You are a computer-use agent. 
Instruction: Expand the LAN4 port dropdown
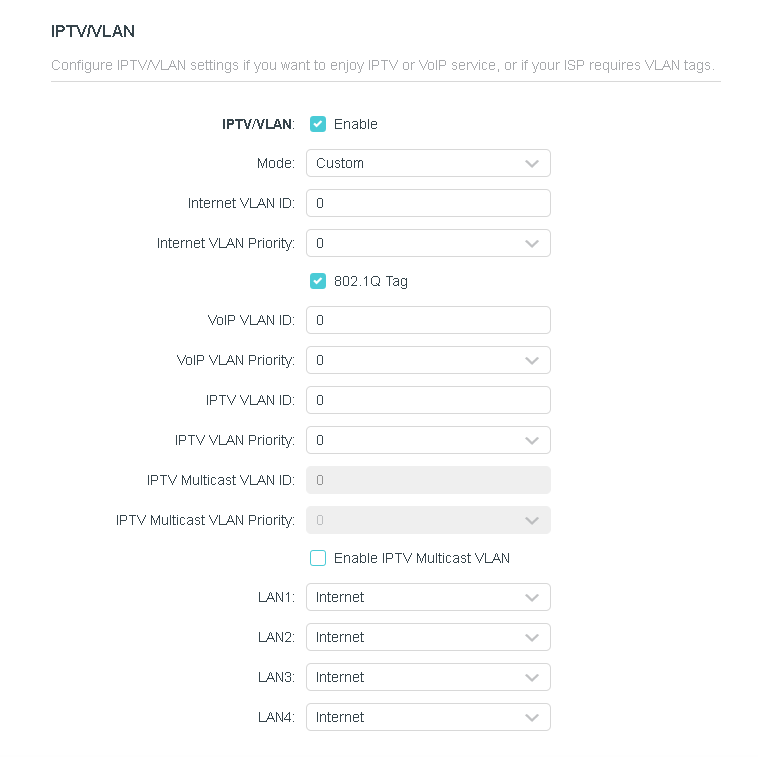click(x=428, y=717)
